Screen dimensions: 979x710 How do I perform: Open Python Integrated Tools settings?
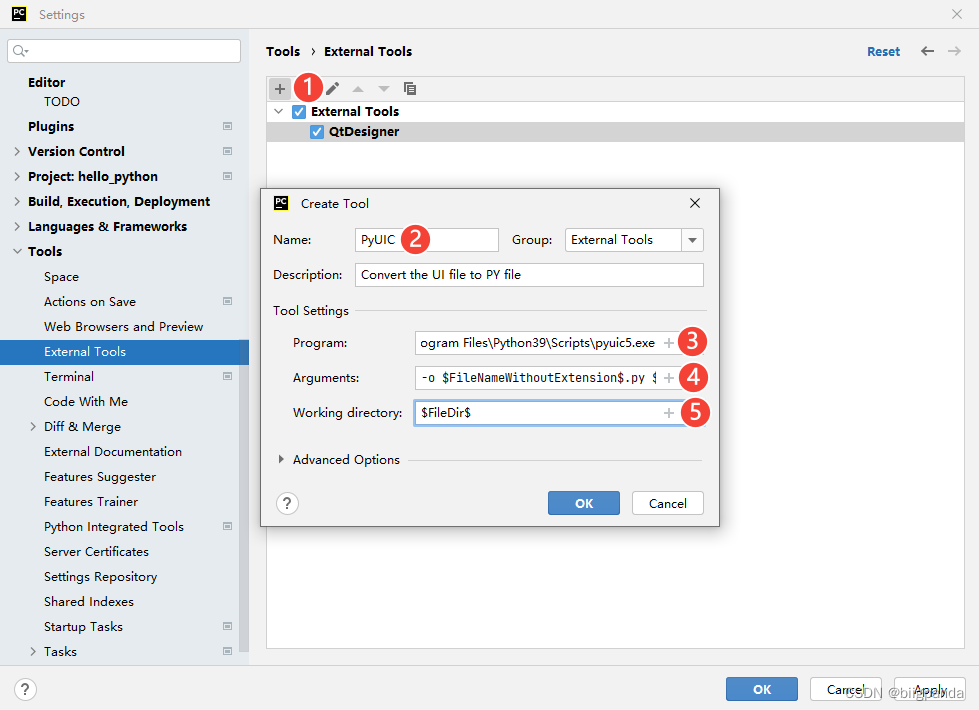(113, 527)
